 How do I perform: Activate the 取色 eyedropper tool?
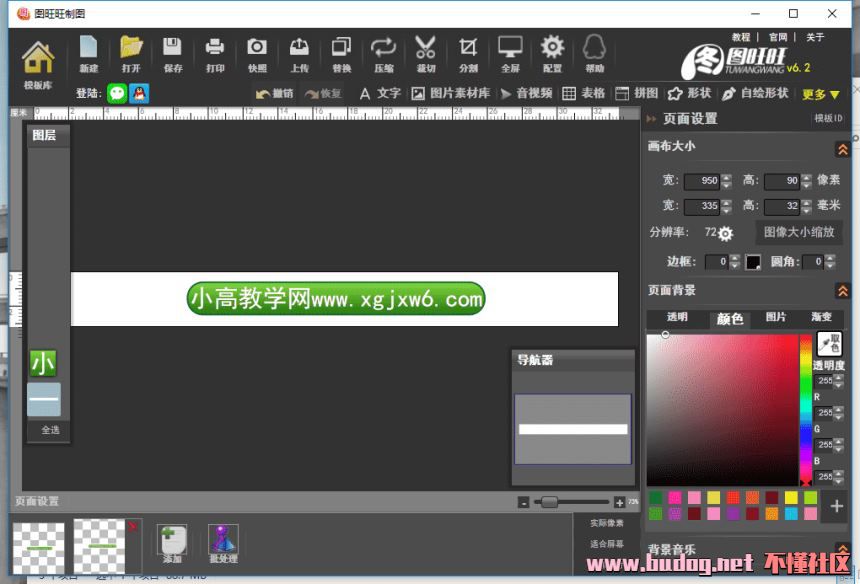[x=829, y=344]
